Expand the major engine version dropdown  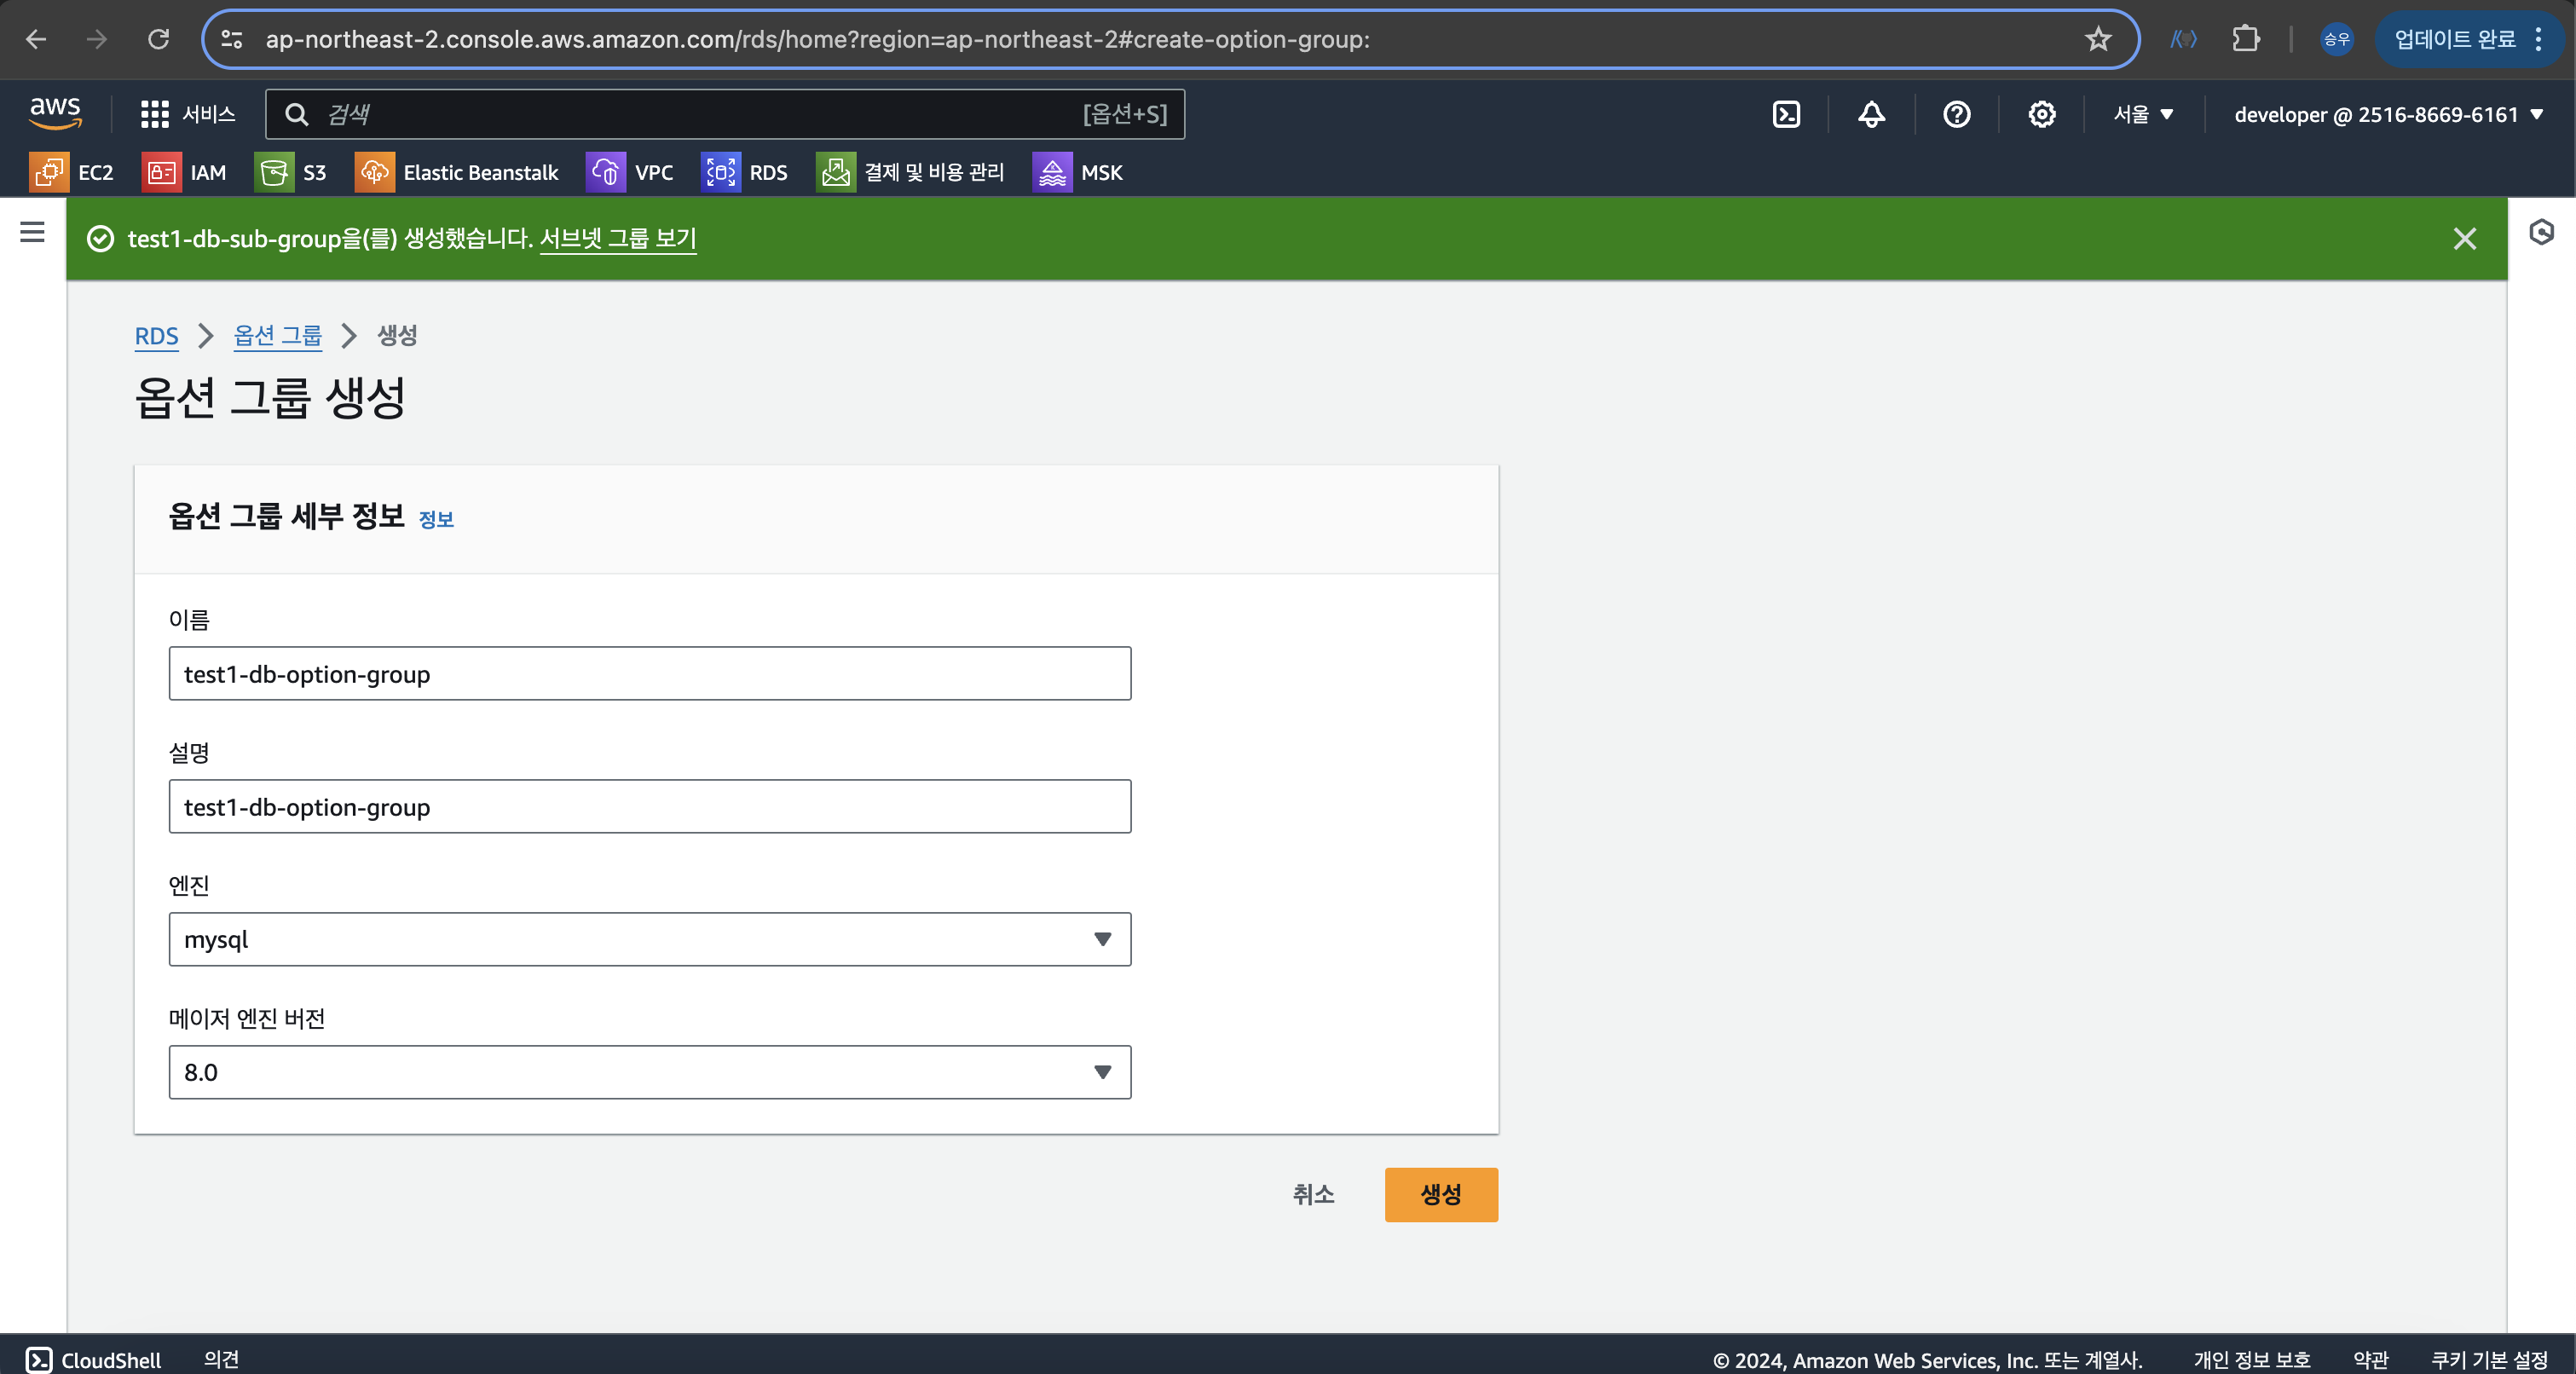(649, 1072)
